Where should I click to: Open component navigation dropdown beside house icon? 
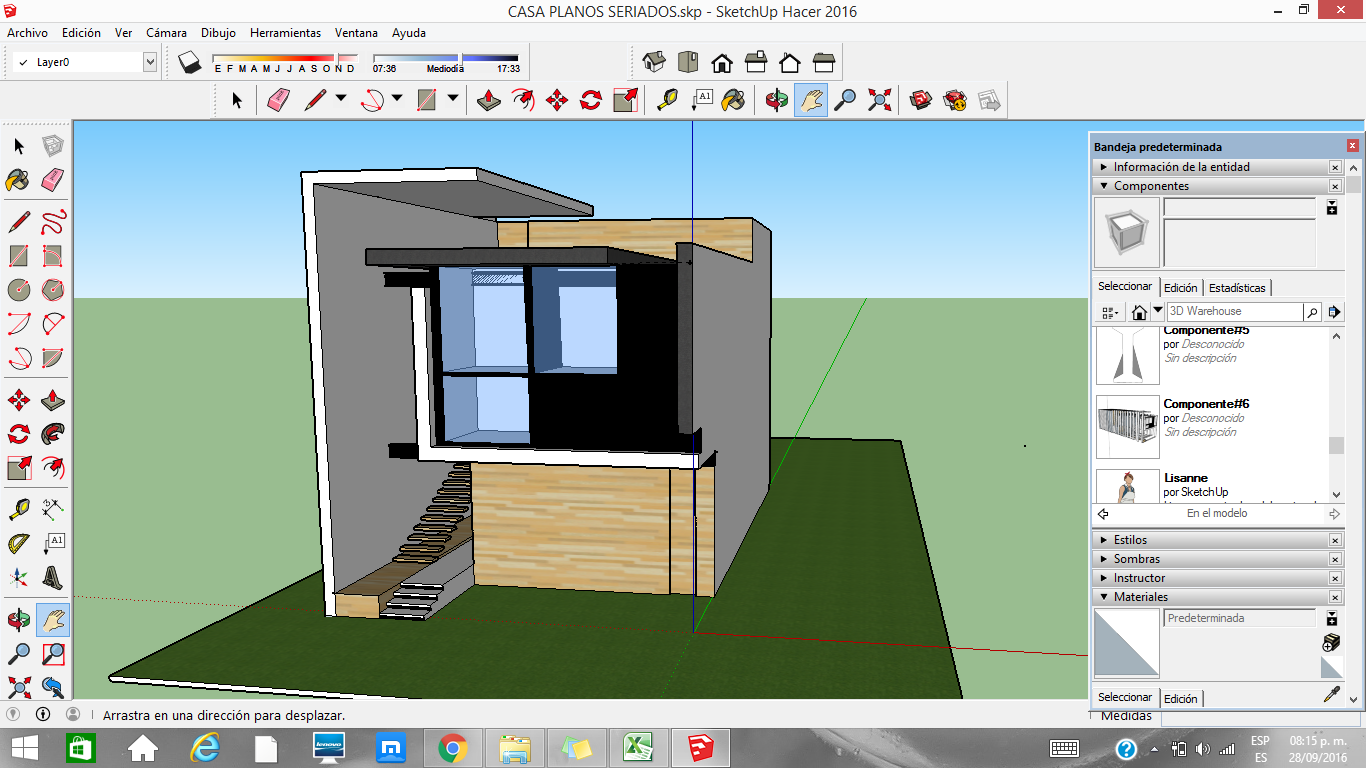point(1158,312)
